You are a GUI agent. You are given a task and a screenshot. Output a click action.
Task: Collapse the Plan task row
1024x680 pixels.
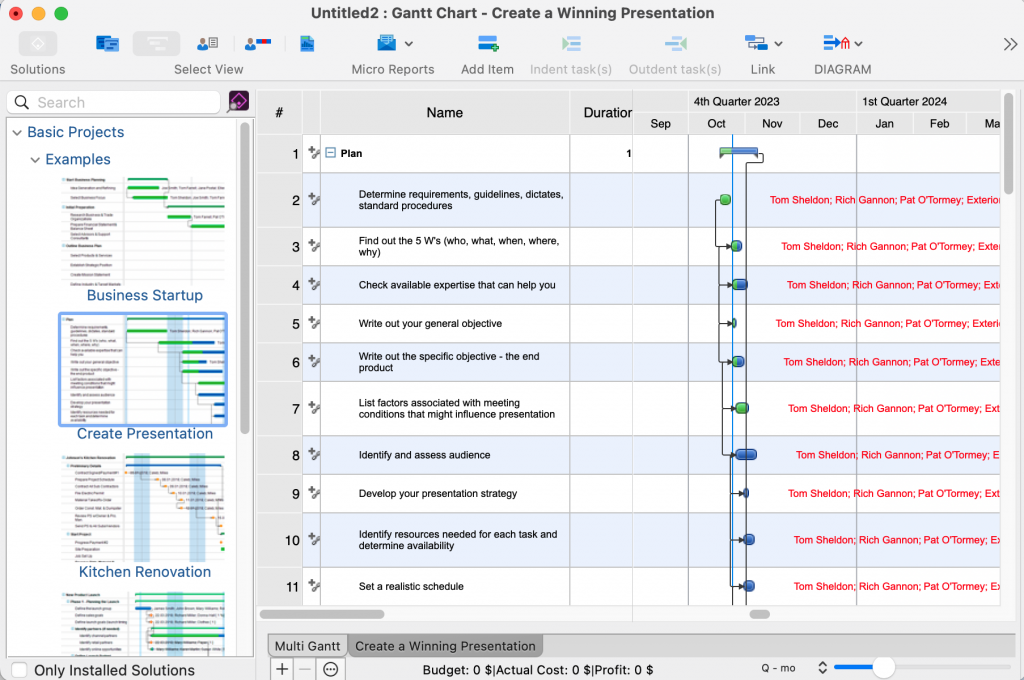(x=334, y=153)
